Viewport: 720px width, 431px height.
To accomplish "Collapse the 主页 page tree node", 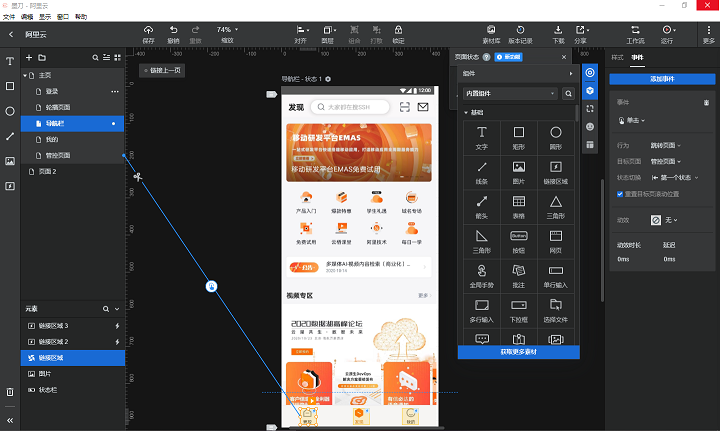I will [x=25, y=75].
